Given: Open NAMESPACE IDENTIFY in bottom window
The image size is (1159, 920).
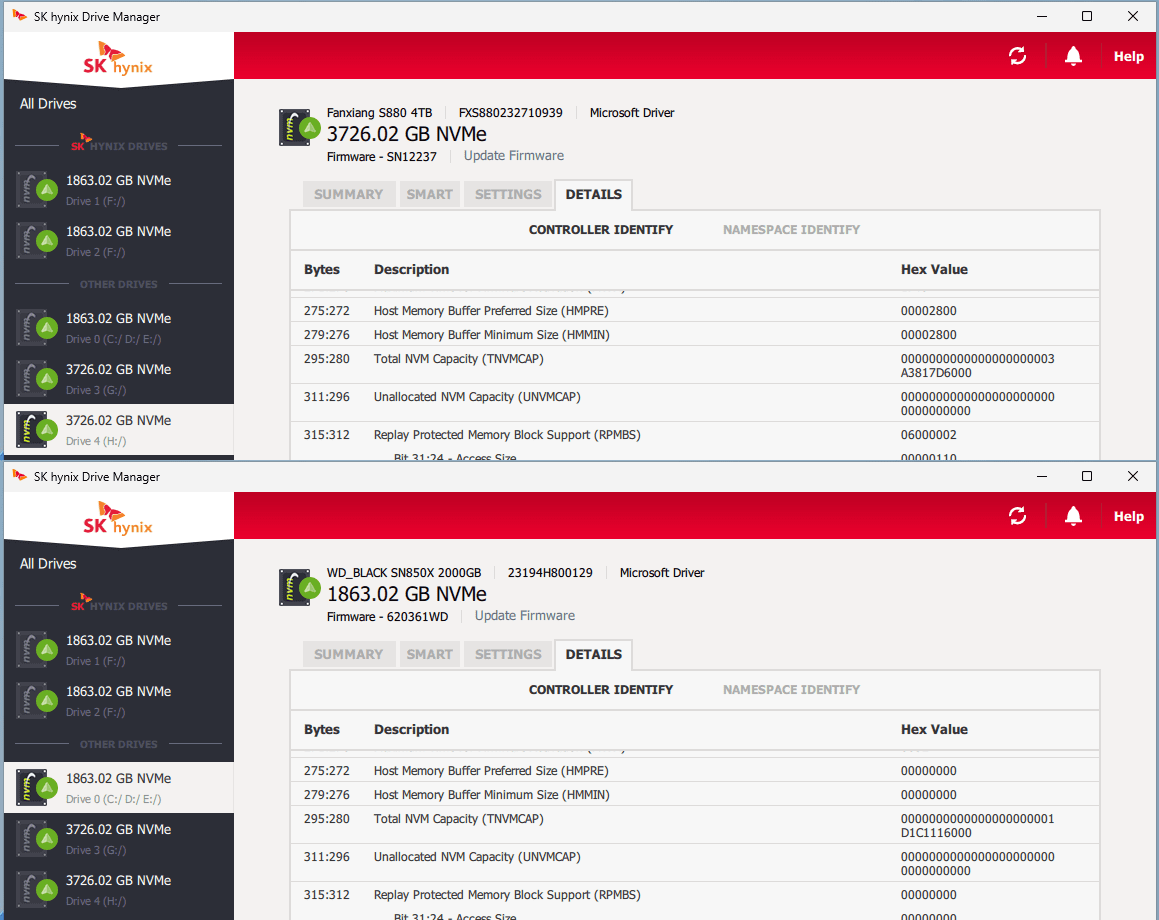Looking at the screenshot, I should (x=792, y=689).
